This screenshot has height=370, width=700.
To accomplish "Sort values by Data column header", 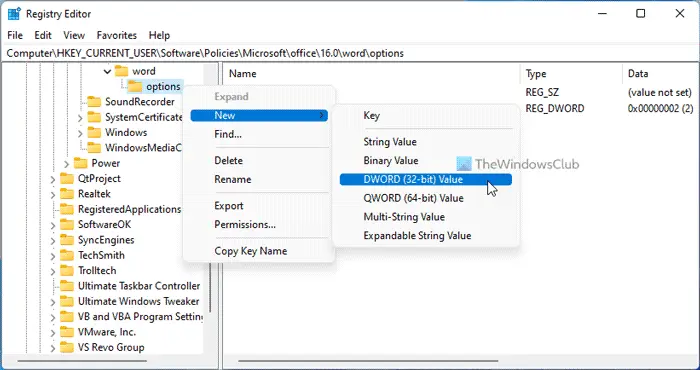I will pos(661,74).
